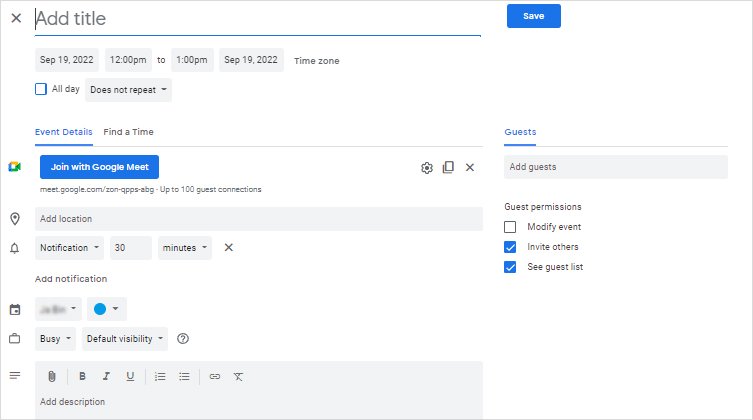Switch to the Find a Time tab
The image size is (753, 420).
128,132
